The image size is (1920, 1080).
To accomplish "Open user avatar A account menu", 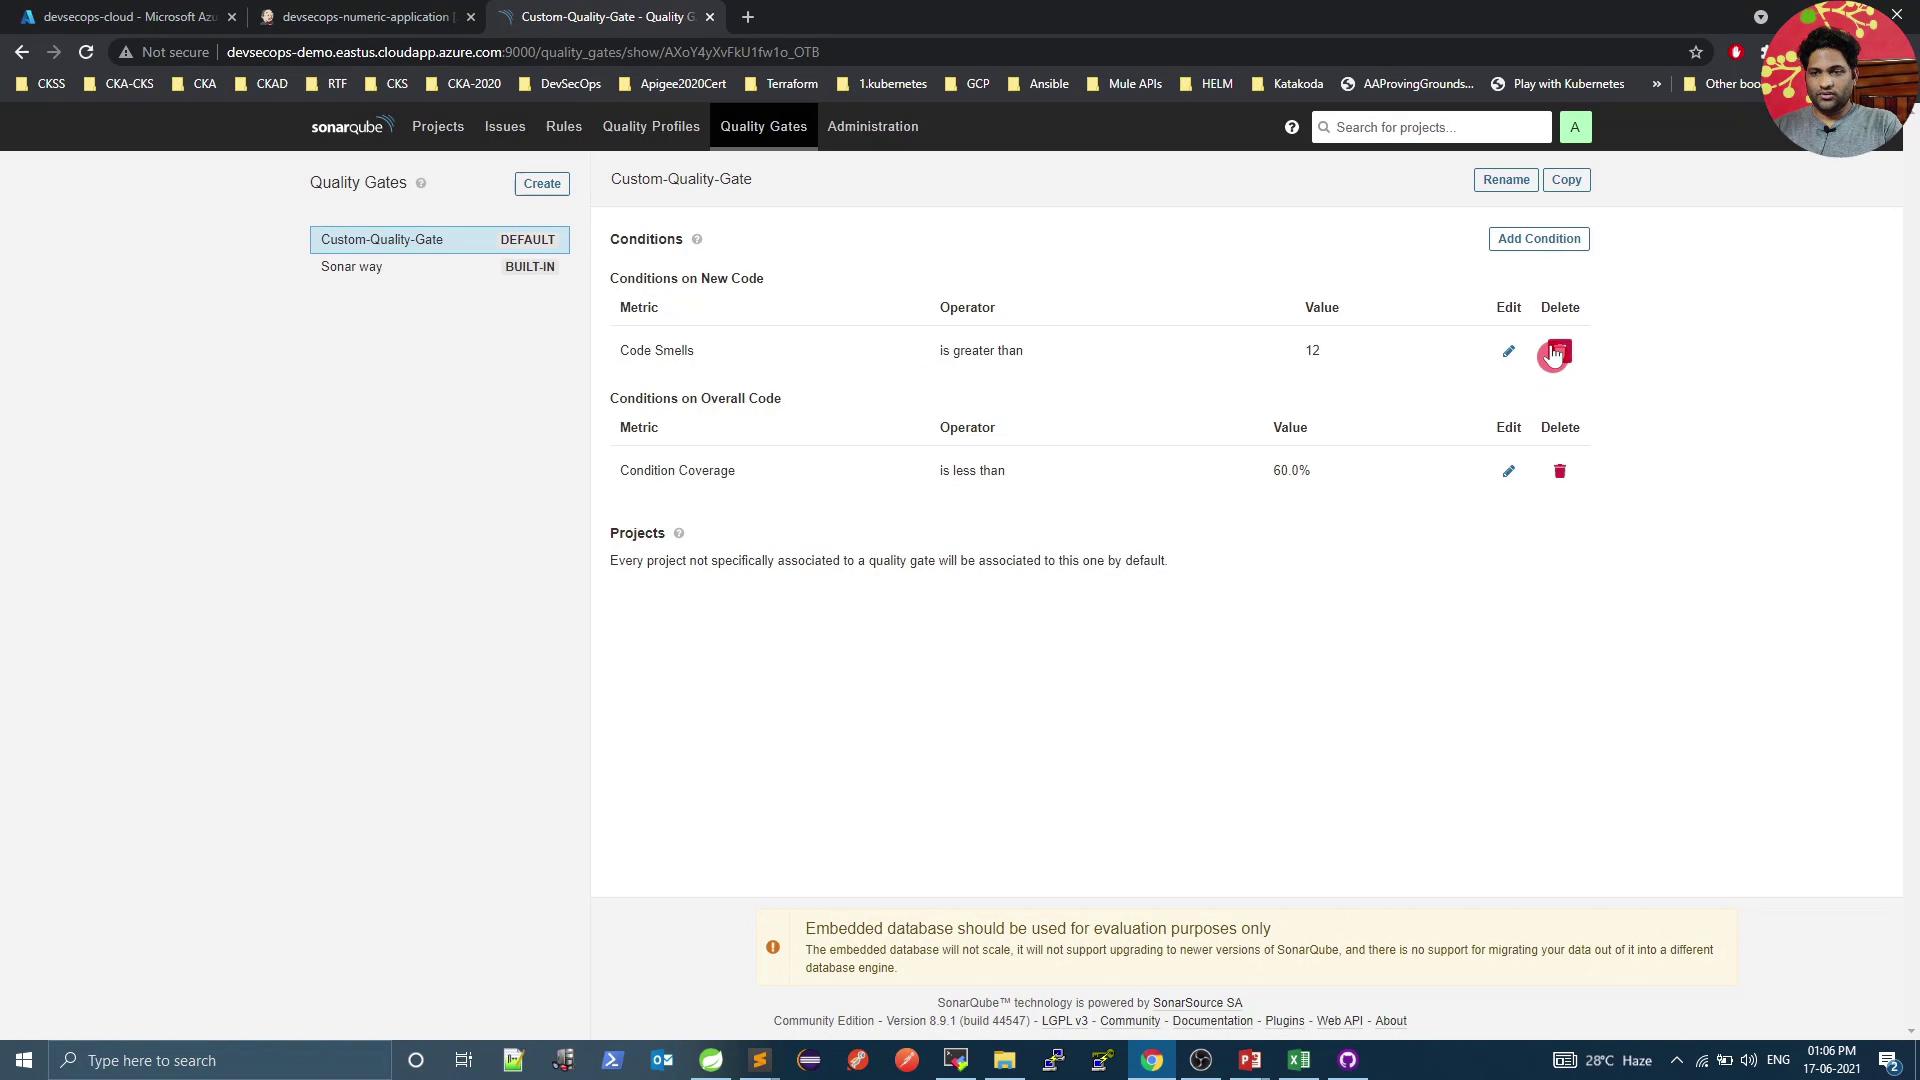I will pos(1574,127).
